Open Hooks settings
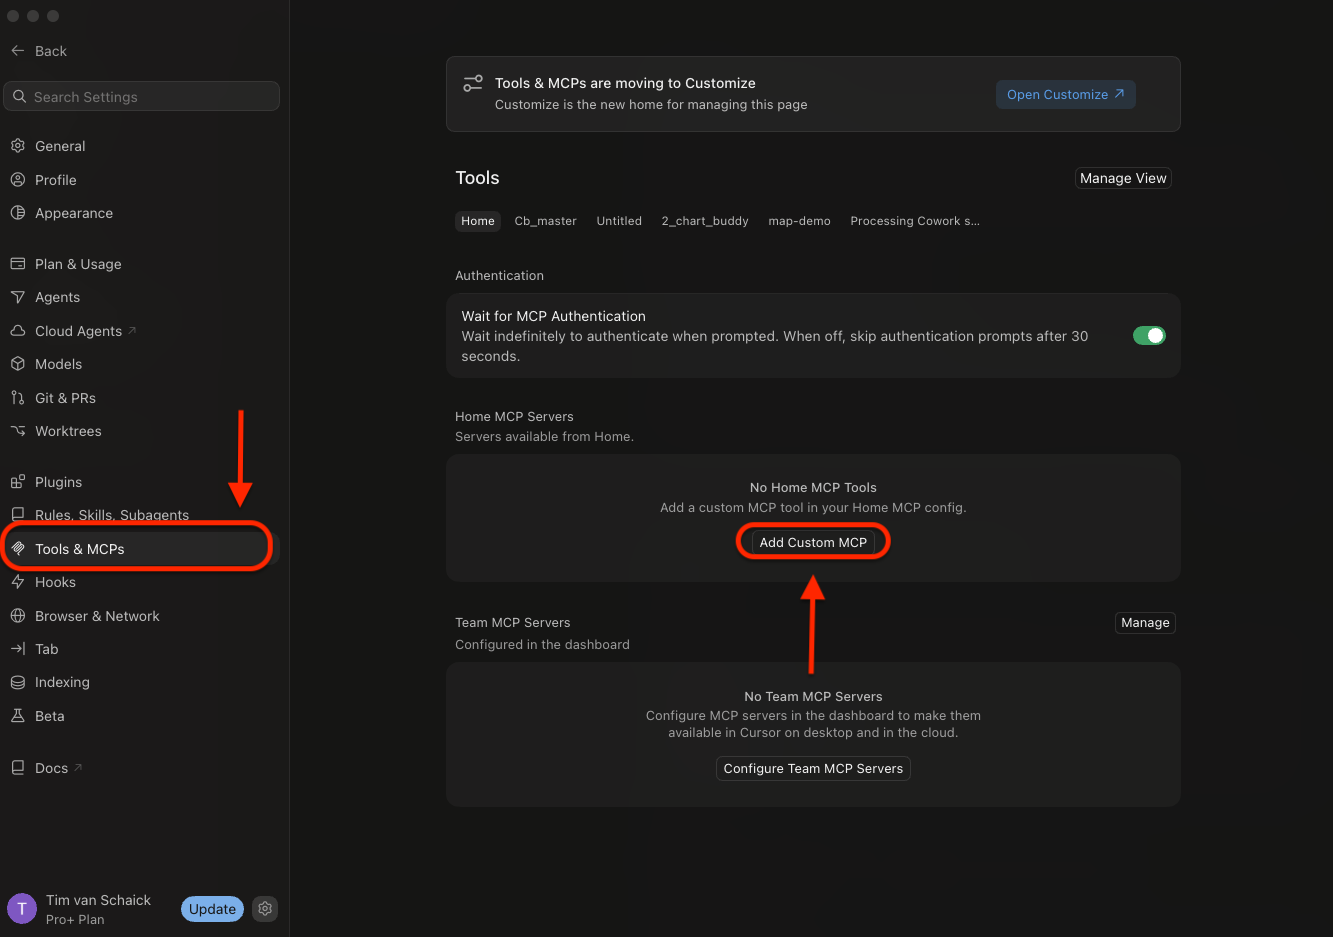 coord(55,582)
